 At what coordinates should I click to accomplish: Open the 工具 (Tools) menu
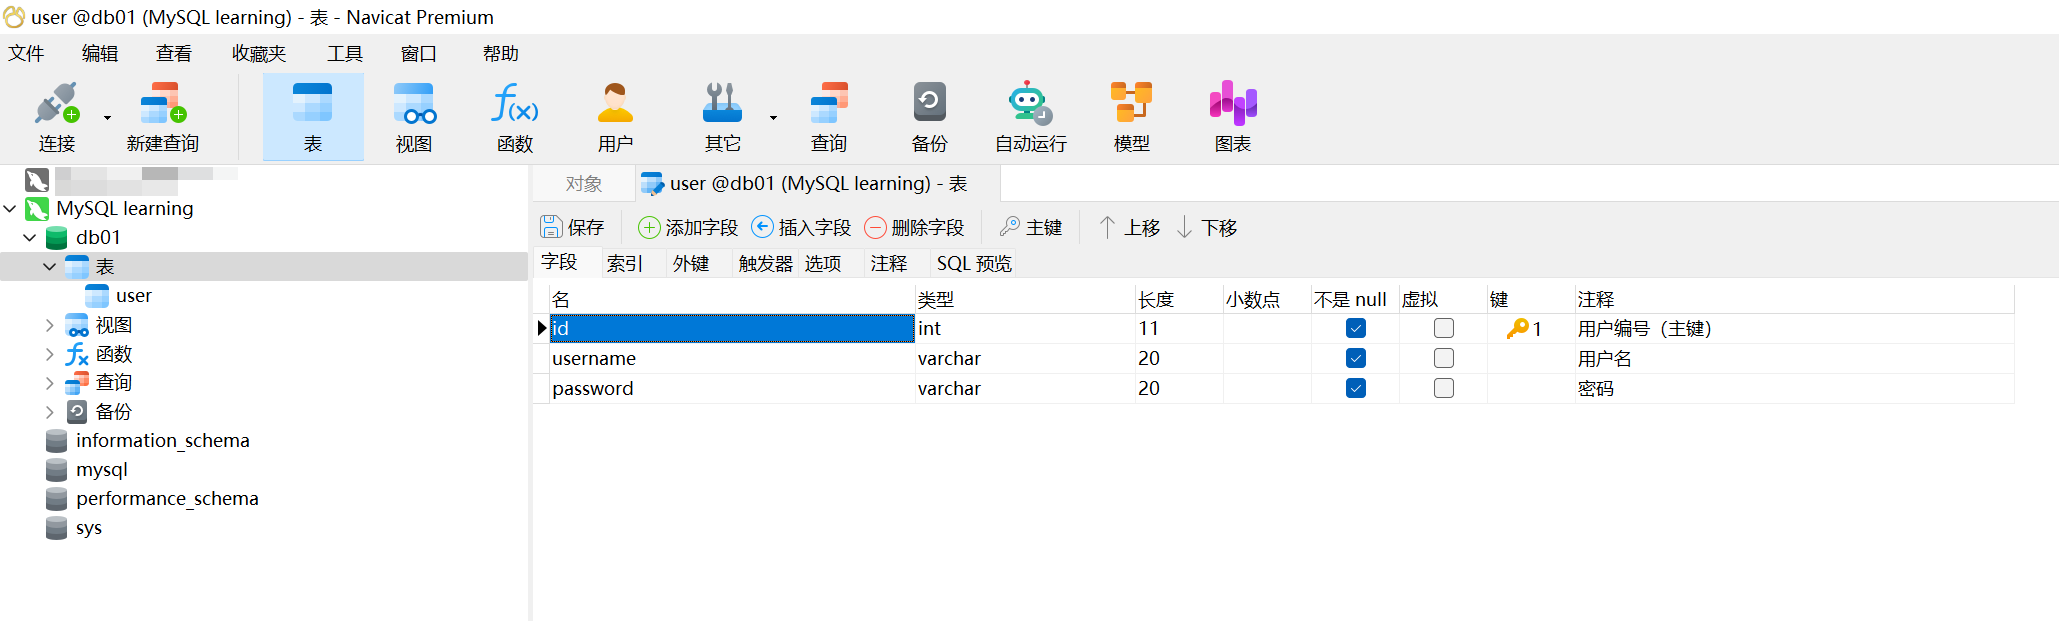coord(344,54)
